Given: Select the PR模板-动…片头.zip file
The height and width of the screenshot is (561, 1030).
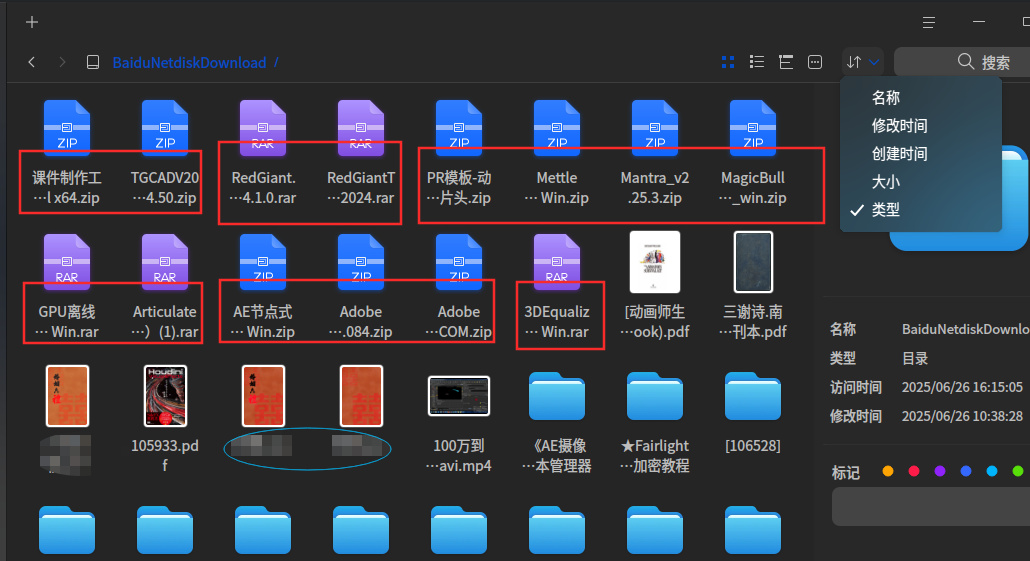Looking at the screenshot, I should point(459,153).
